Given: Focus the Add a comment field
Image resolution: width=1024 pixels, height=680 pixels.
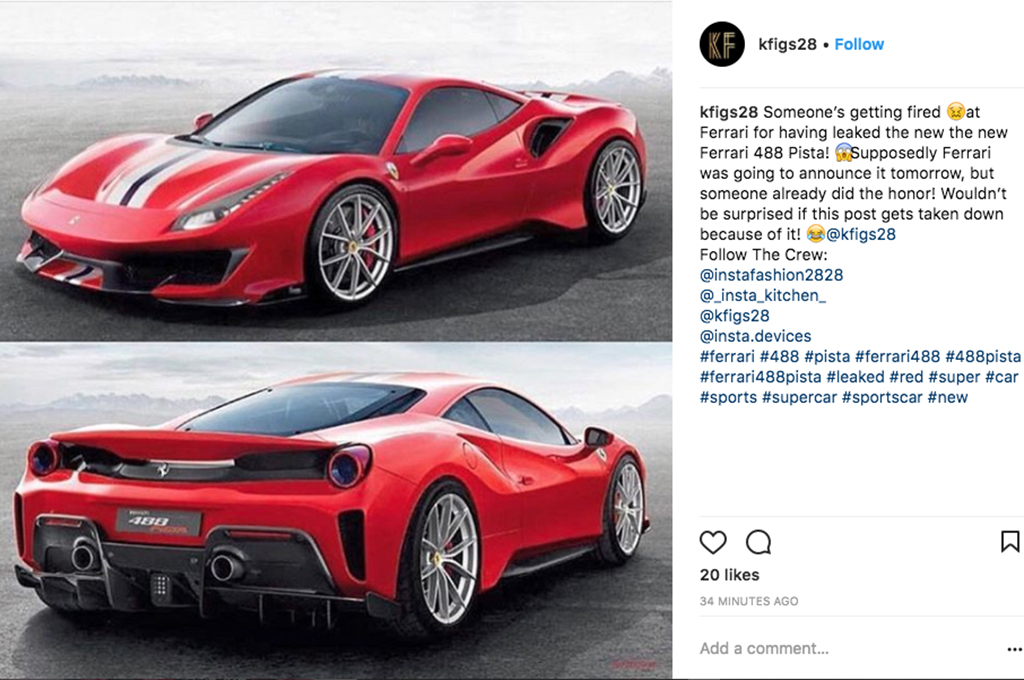Looking at the screenshot, I should (x=764, y=649).
